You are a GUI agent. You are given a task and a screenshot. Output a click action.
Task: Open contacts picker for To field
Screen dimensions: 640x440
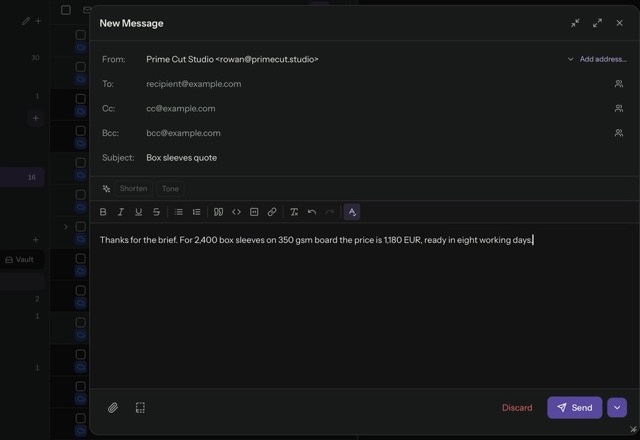point(619,84)
